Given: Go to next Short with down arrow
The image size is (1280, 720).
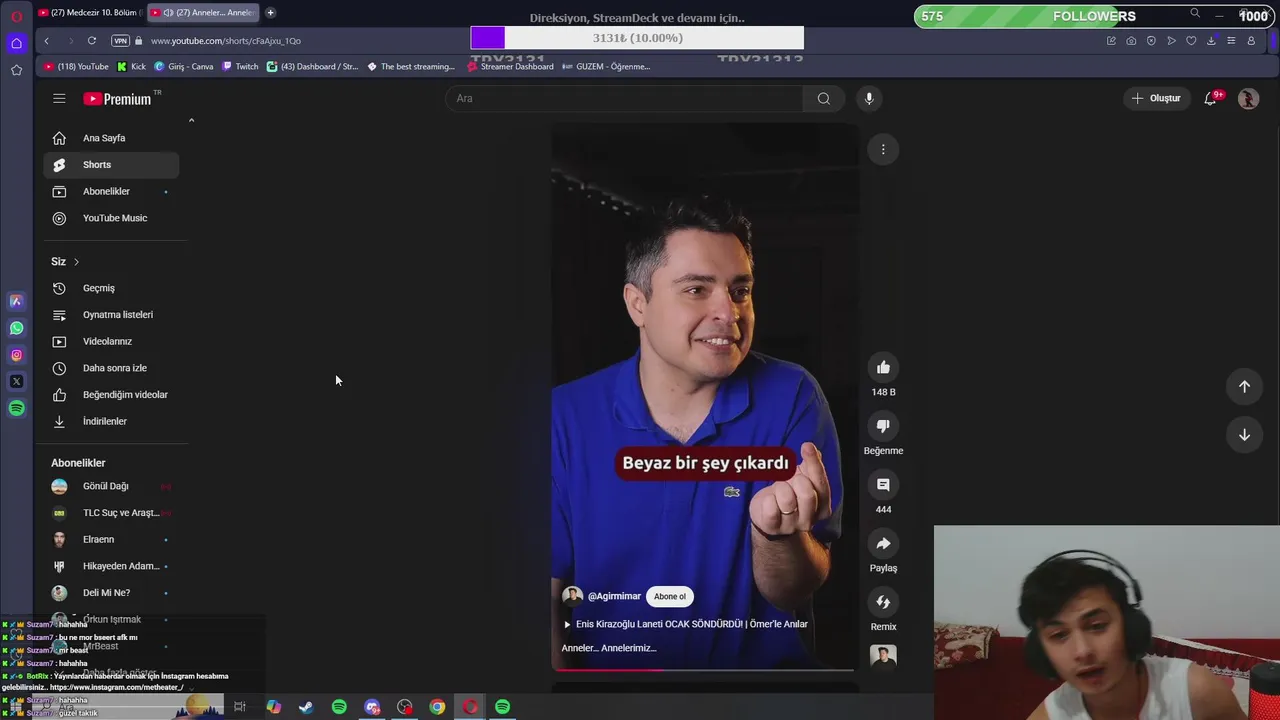Looking at the screenshot, I should tap(1244, 435).
